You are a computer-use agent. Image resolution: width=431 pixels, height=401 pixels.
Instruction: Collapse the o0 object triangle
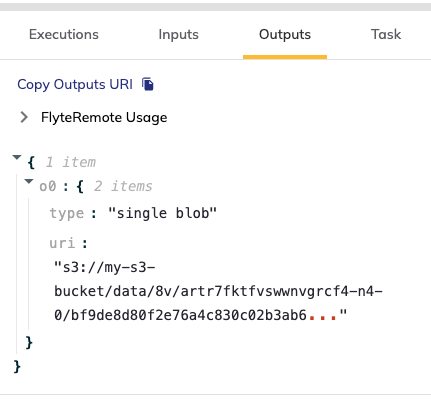click(x=29, y=181)
